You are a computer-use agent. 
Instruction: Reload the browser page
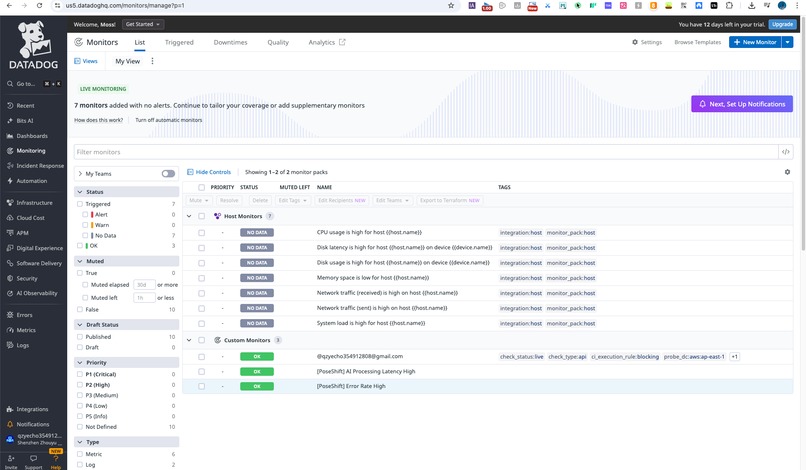40,6
